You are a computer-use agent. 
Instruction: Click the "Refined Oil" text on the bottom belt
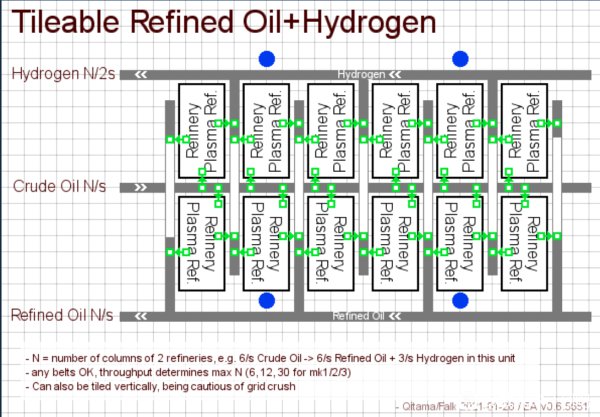click(x=358, y=317)
